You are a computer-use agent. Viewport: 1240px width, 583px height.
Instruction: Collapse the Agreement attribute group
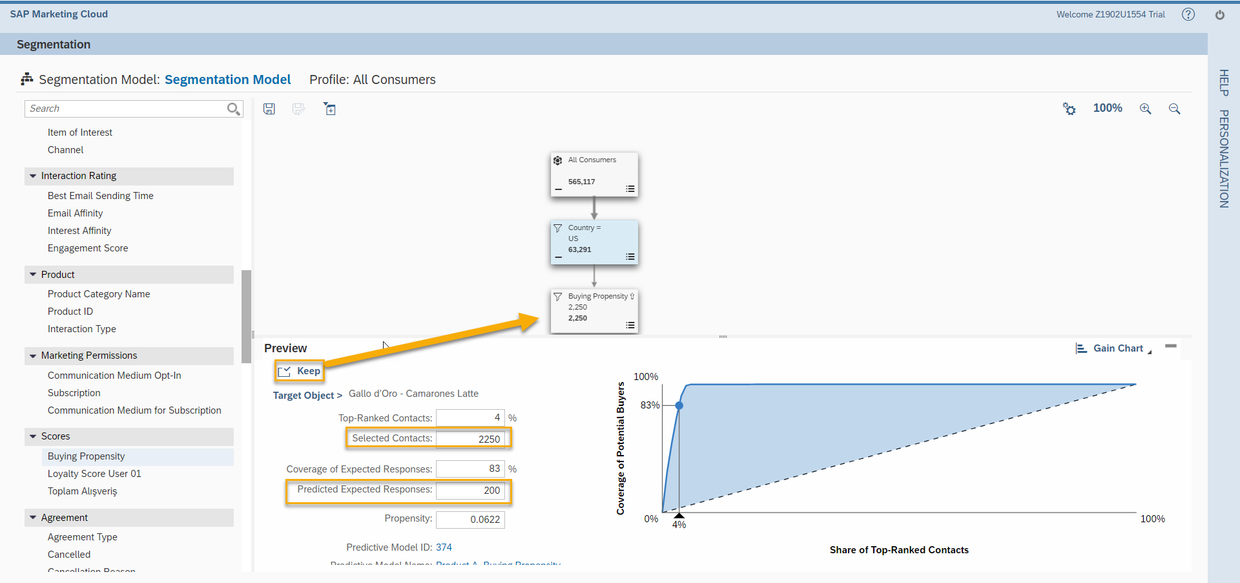(33, 518)
